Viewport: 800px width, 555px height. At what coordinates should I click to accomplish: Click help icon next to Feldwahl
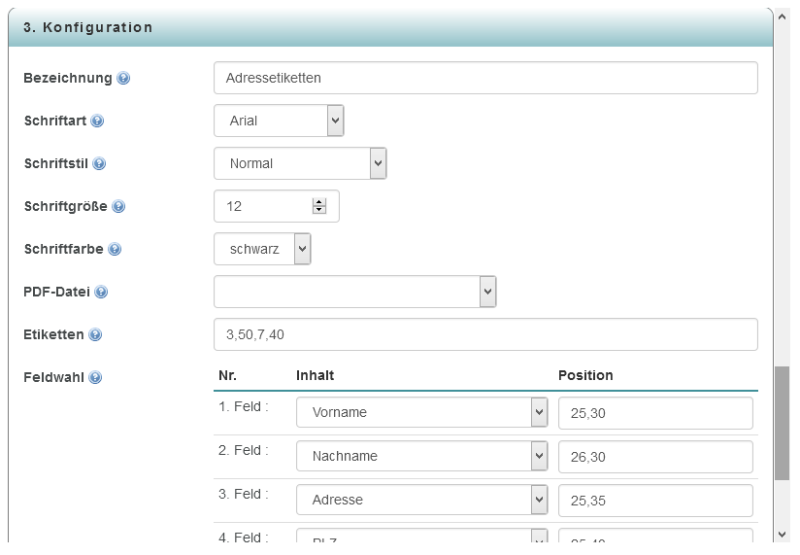(x=95, y=377)
